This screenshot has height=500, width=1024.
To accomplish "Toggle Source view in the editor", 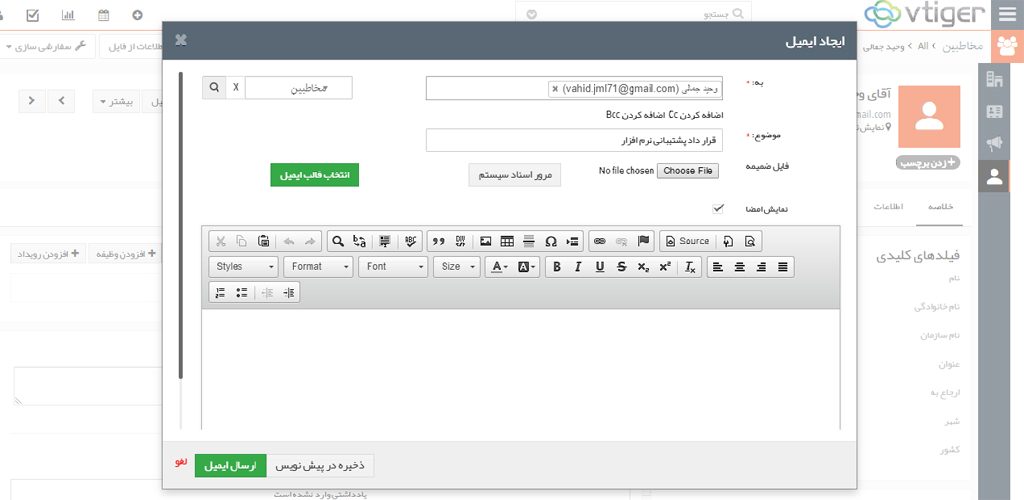I will 686,241.
